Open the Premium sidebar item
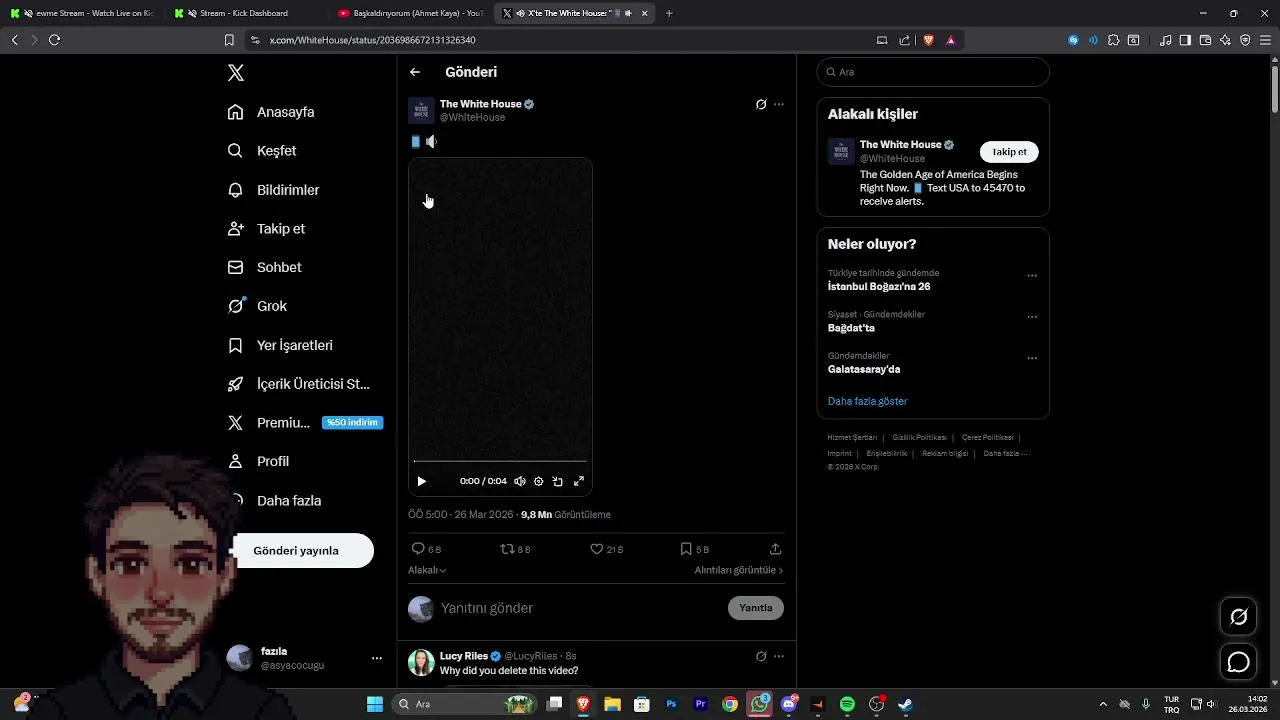The height and width of the screenshot is (720, 1280). click(305, 423)
